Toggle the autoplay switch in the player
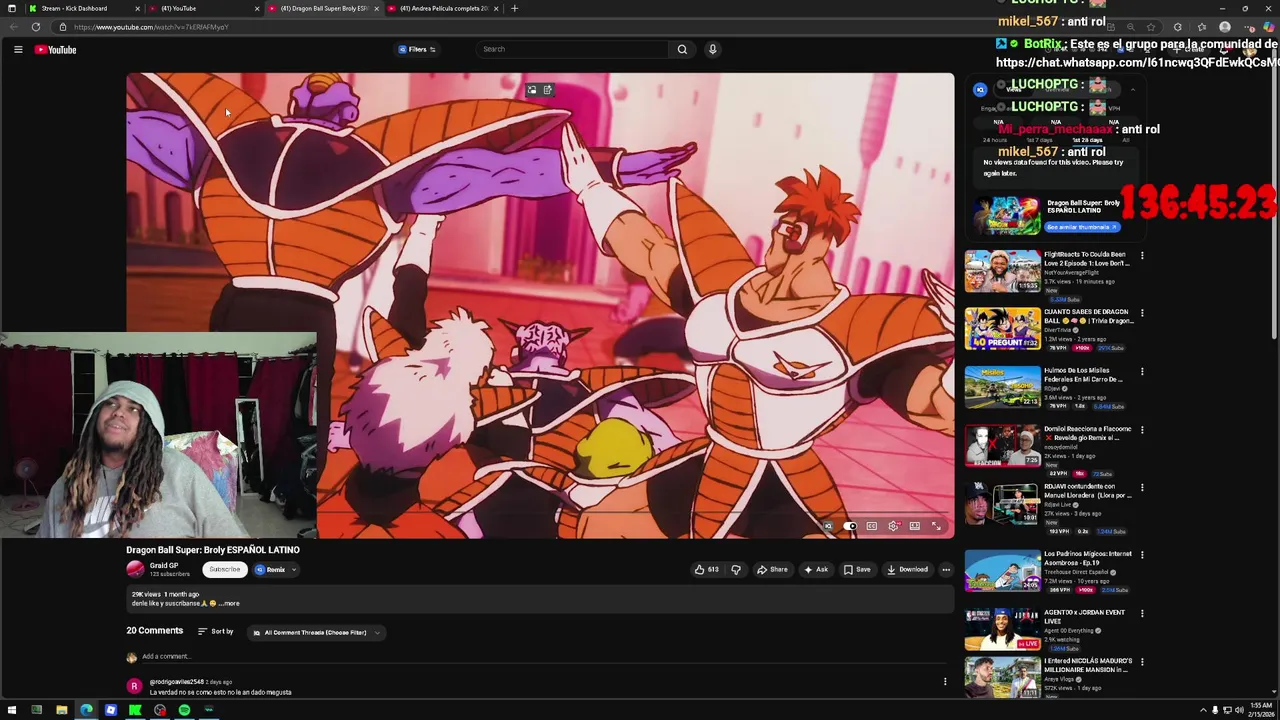Viewport: 1280px width, 720px height. click(849, 526)
